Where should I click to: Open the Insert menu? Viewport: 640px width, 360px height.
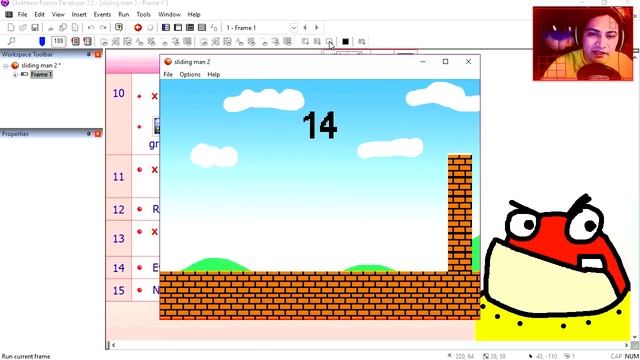tap(79, 14)
